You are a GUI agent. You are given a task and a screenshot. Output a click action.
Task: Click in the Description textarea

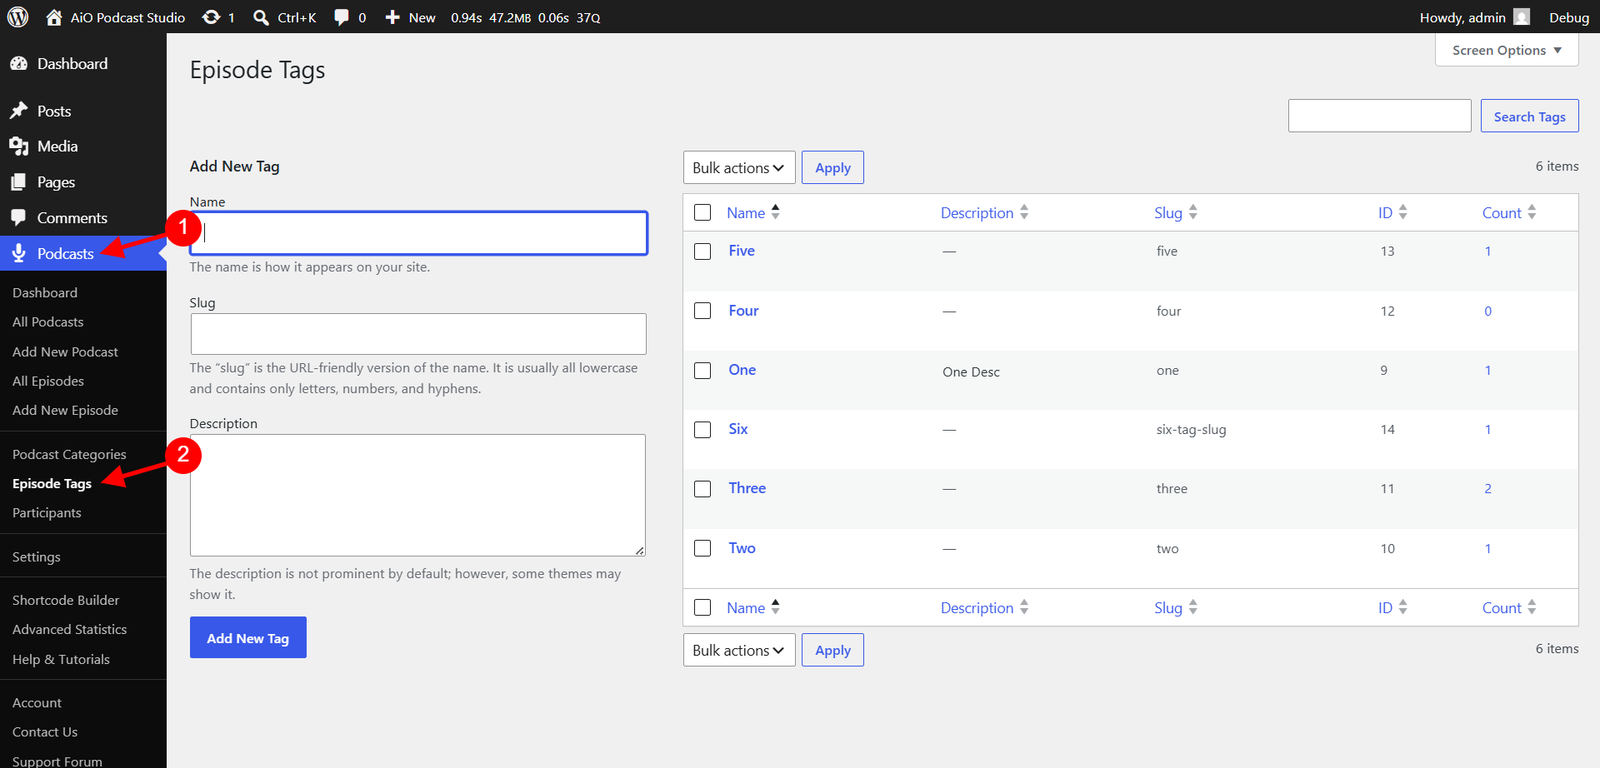[x=418, y=495]
